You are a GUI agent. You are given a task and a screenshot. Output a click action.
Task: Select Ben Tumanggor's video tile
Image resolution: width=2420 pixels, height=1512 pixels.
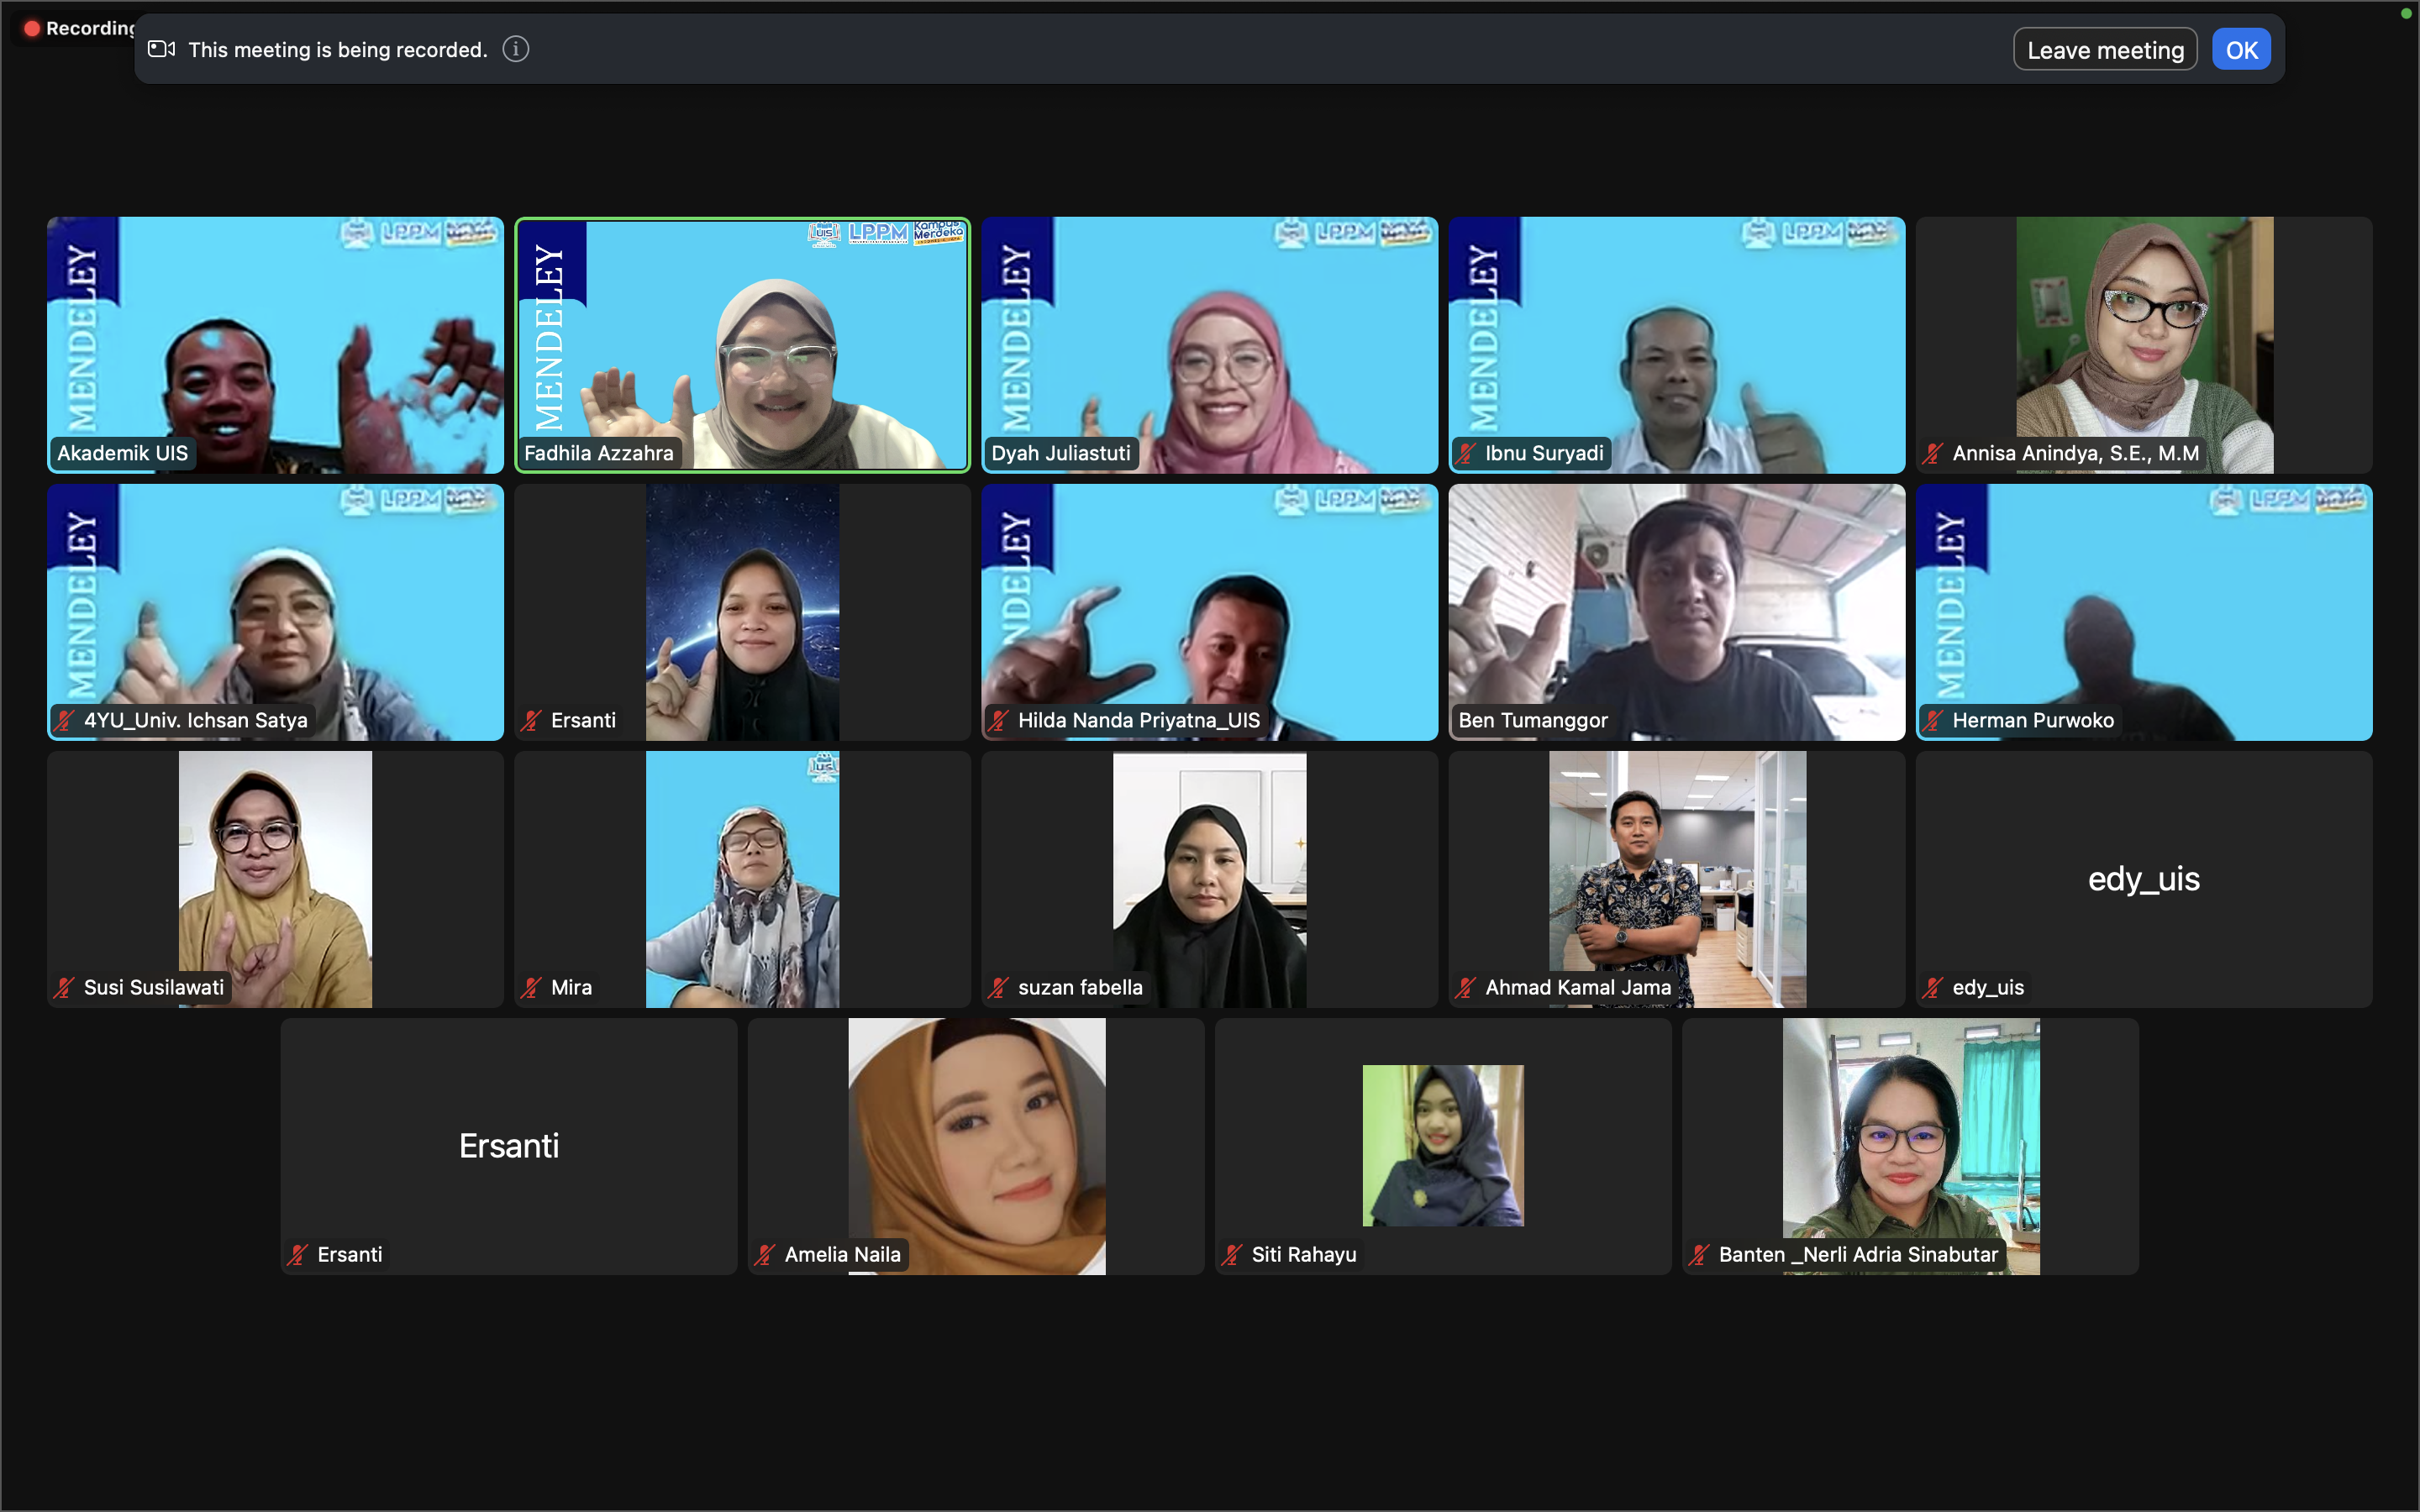(1676, 612)
